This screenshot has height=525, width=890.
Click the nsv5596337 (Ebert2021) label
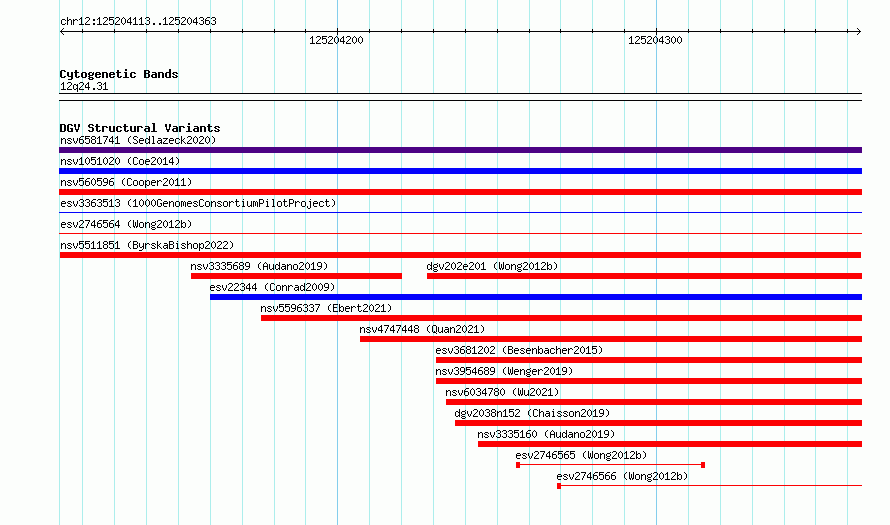coord(326,308)
